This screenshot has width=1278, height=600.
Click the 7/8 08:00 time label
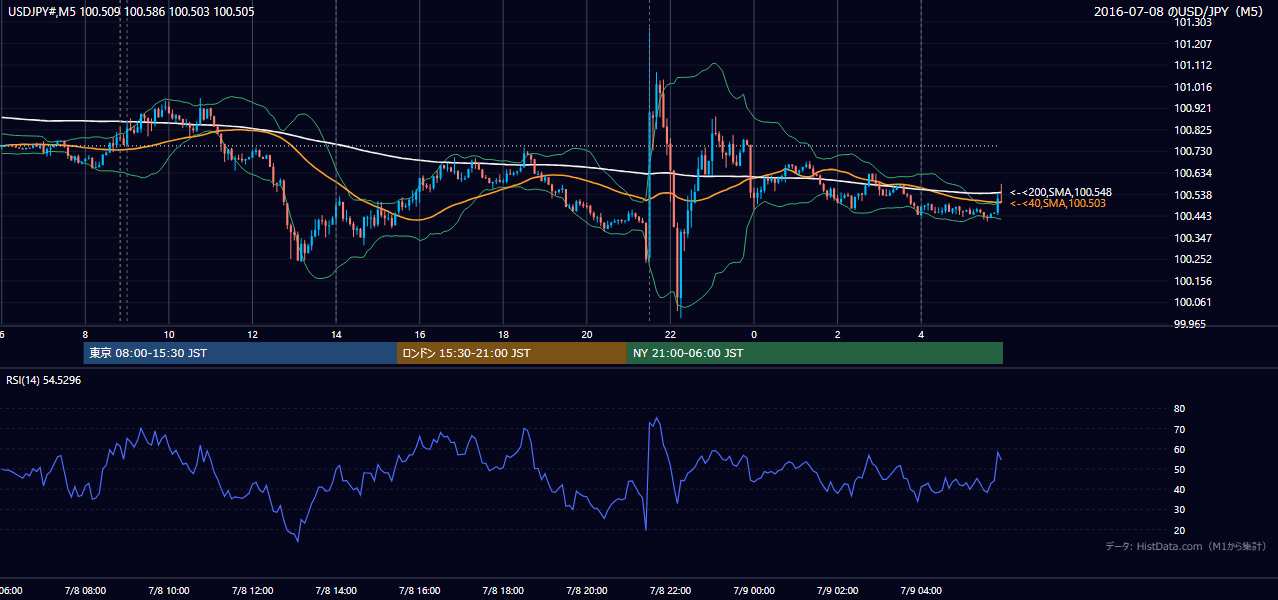[84, 590]
